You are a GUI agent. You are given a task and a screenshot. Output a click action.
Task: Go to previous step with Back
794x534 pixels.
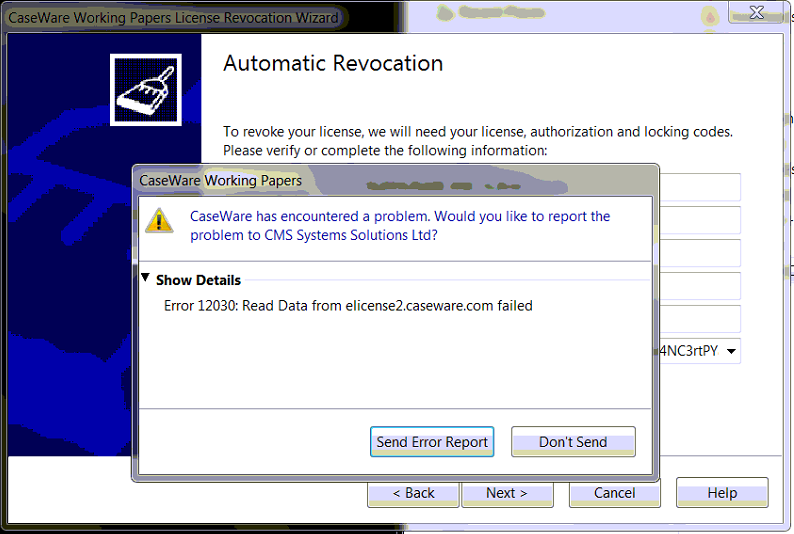[x=413, y=493]
